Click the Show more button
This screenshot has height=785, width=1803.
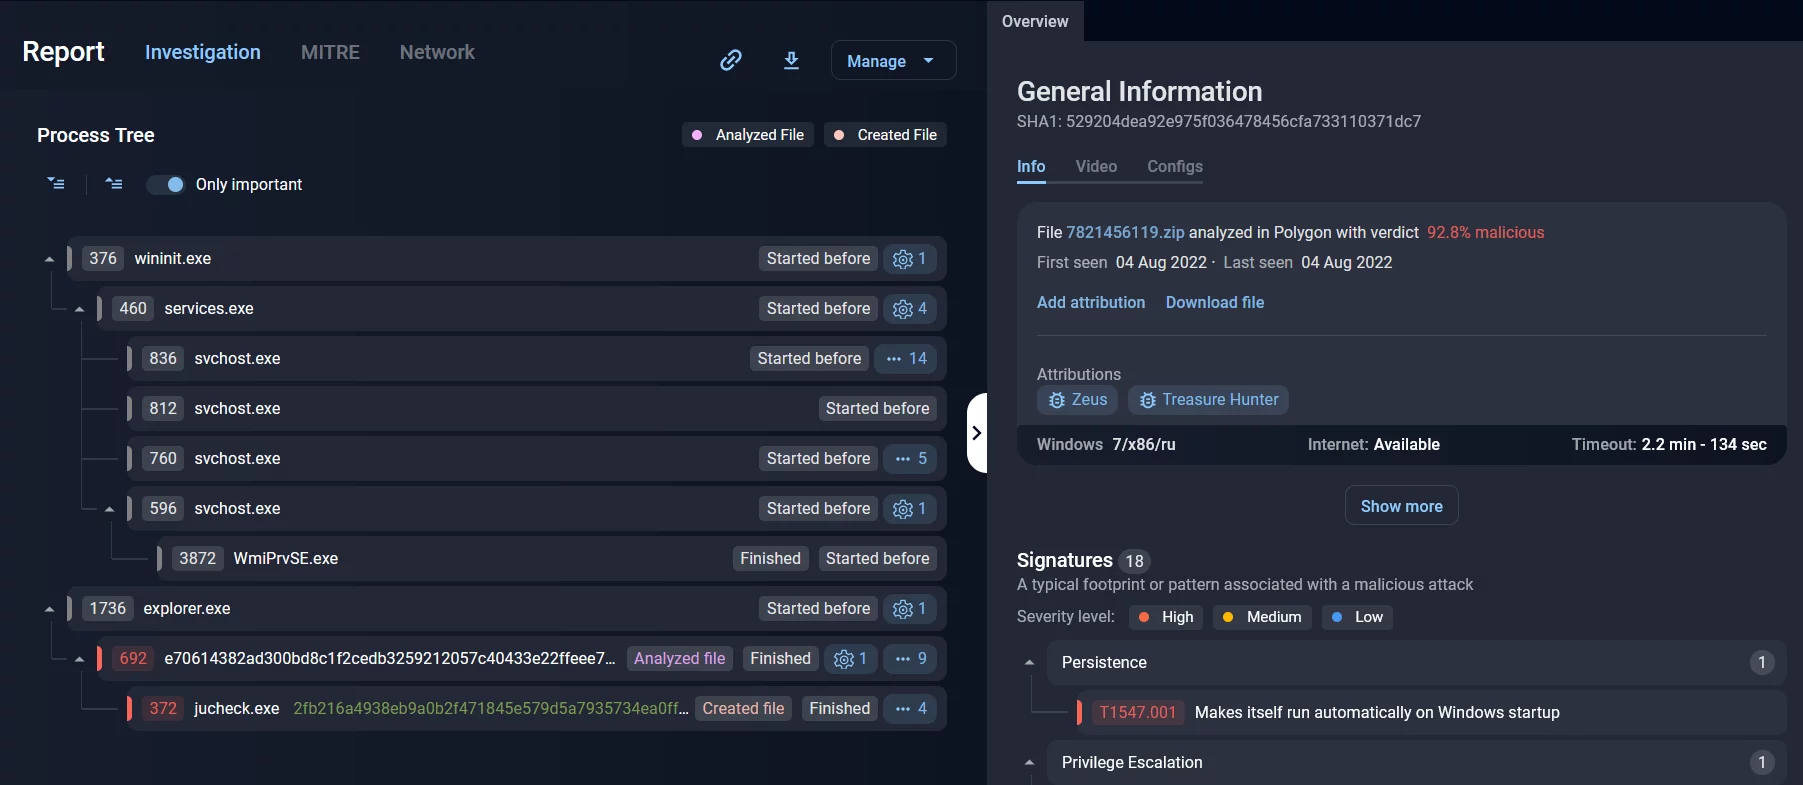pos(1401,506)
